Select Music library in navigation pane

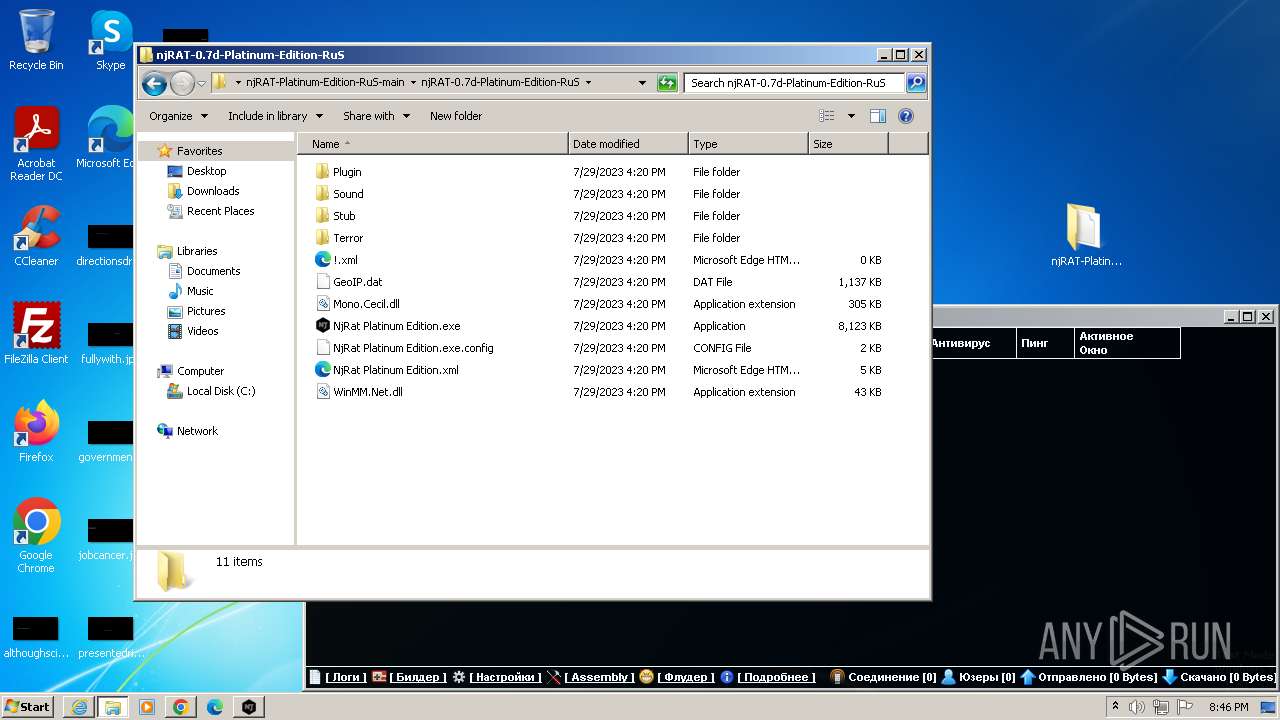pyautogui.click(x=200, y=291)
